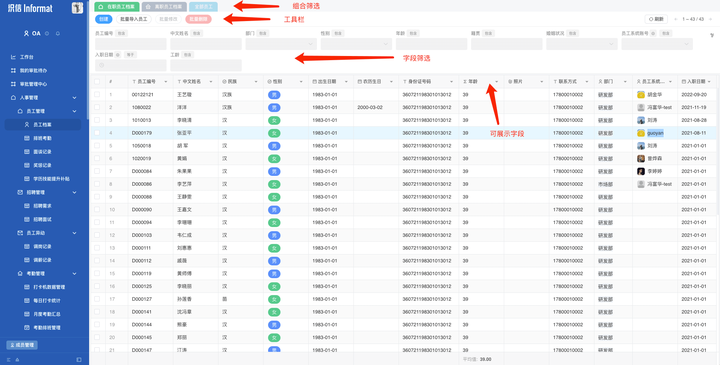The image size is (720, 365).
Task: Click the 排班考勤 sidebar icon
Action: pyautogui.click(x=27, y=138)
